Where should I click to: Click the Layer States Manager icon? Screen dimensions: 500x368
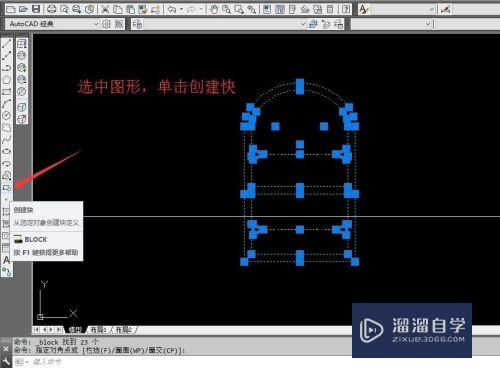[x=338, y=24]
